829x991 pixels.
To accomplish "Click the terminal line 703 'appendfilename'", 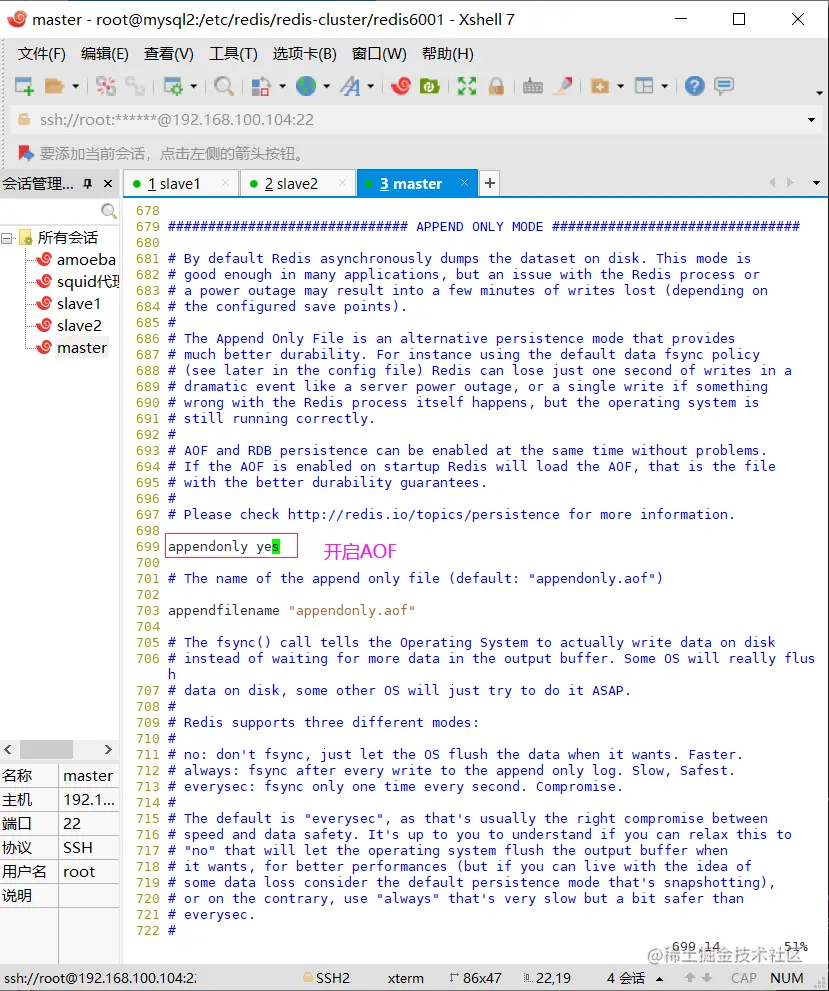I will pos(291,611).
